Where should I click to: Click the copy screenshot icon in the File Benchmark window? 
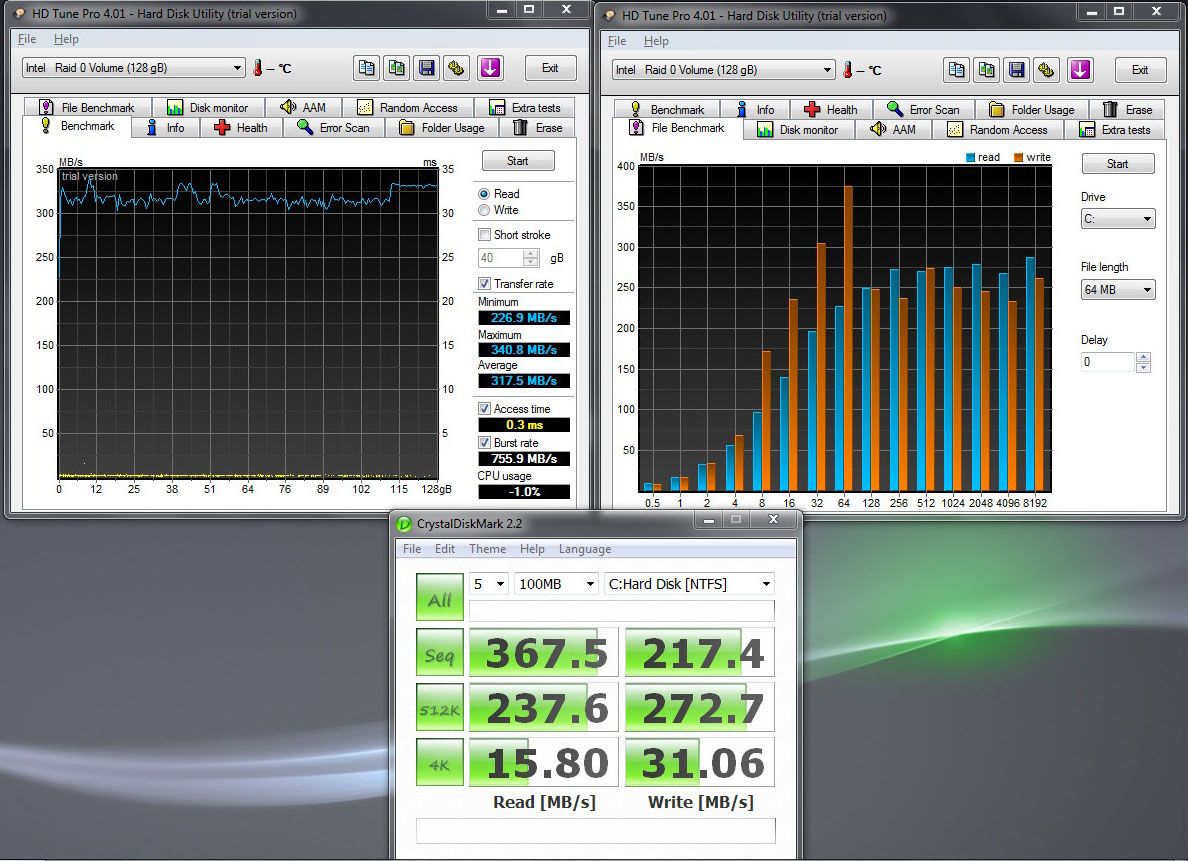click(x=987, y=70)
